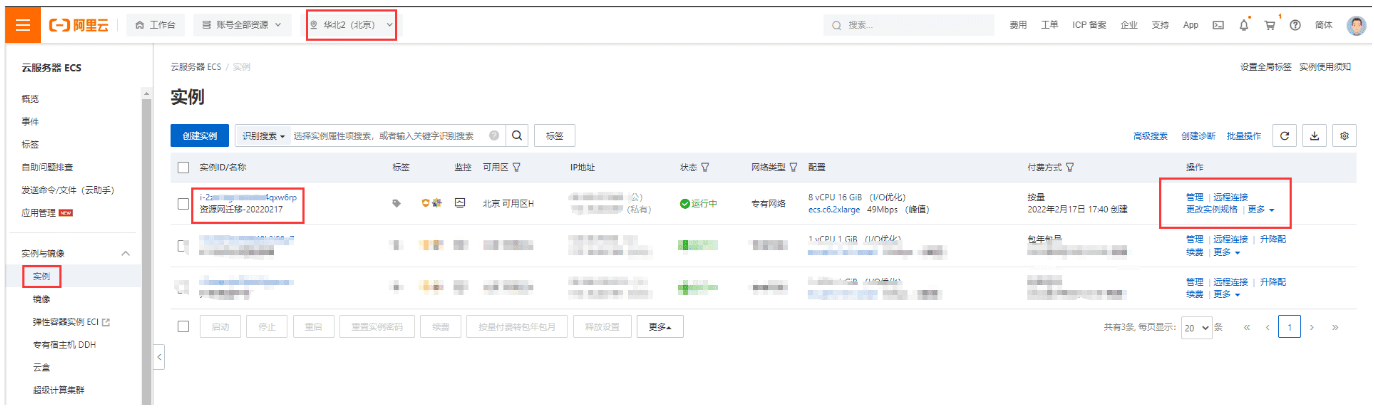The image size is (1374, 418).
Task: Filter by 可用区 funnel icon
Action: [517, 168]
